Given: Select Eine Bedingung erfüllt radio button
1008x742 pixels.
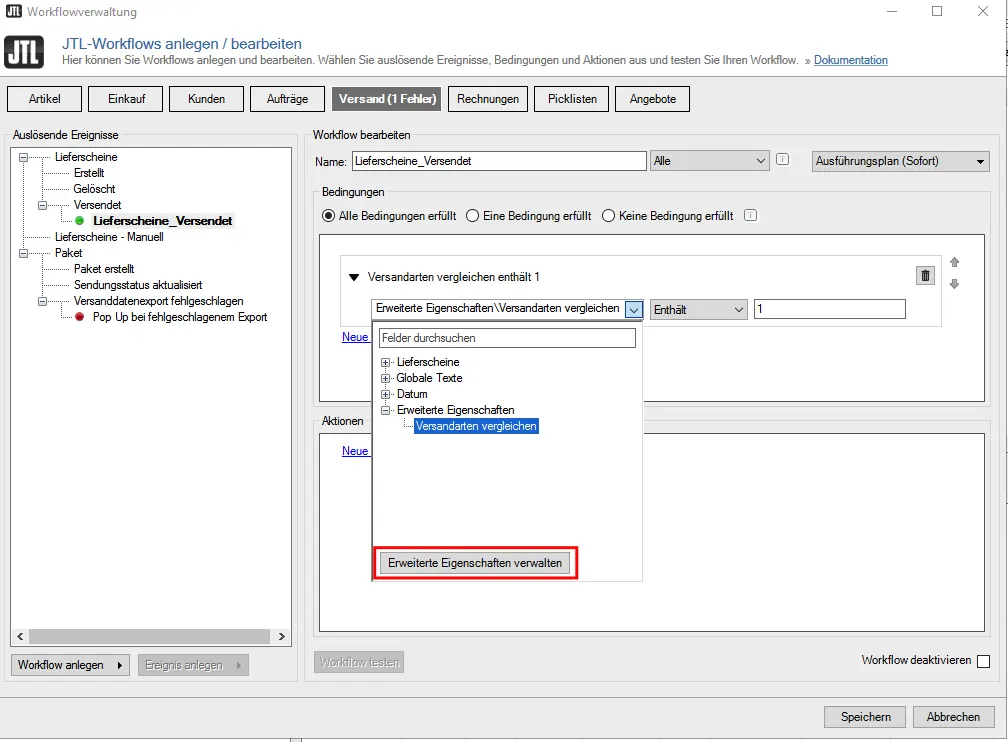Looking at the screenshot, I should [472, 216].
